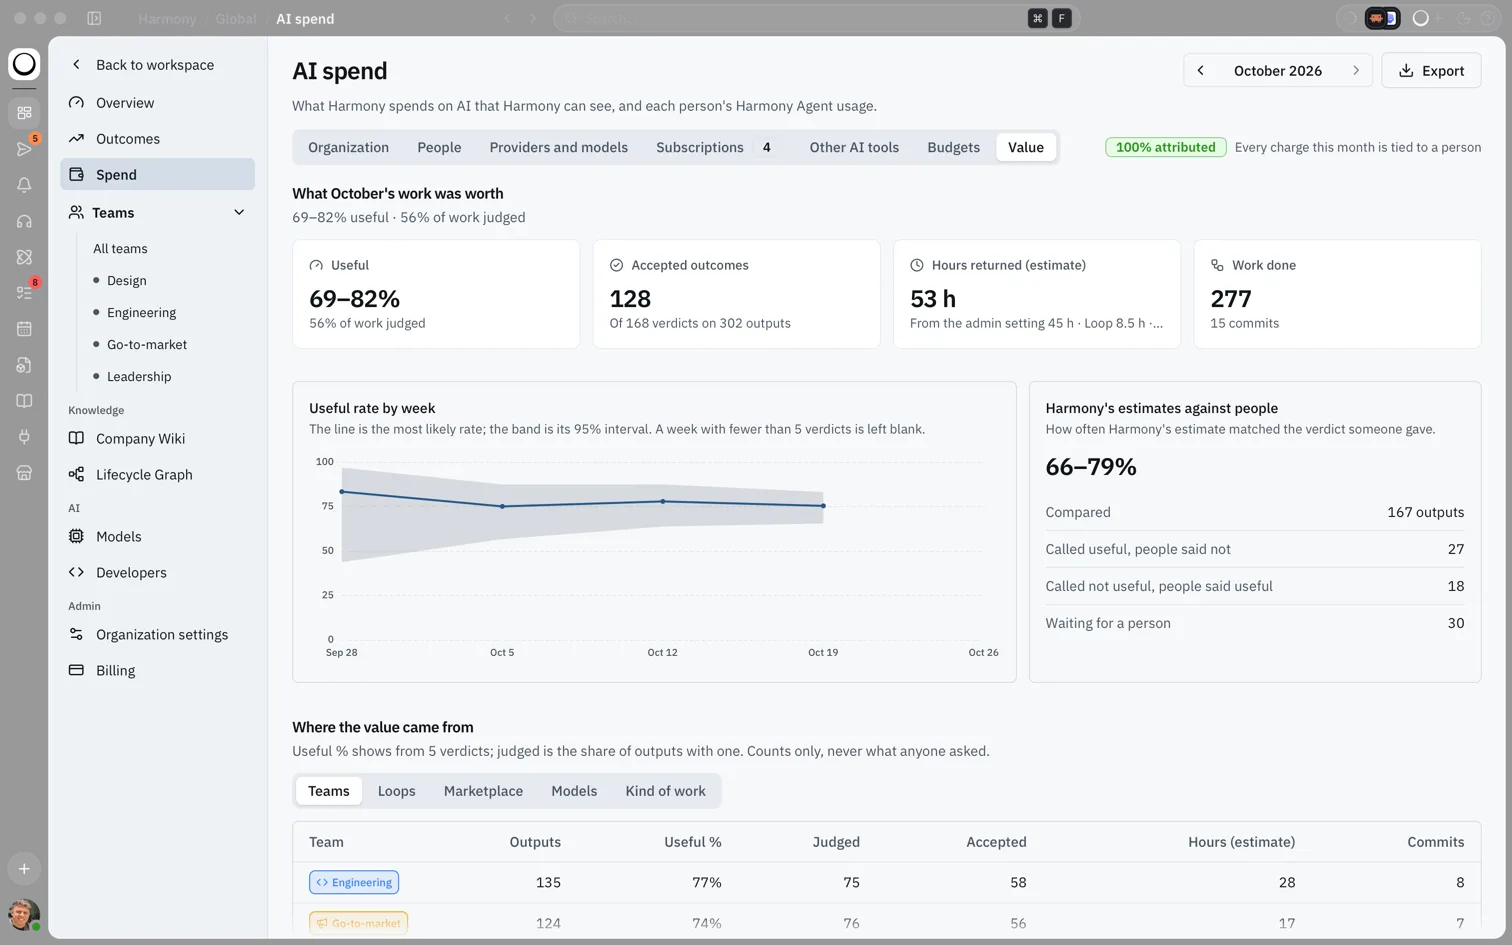Go to next month using right chevron
The image size is (1512, 945).
click(1356, 70)
